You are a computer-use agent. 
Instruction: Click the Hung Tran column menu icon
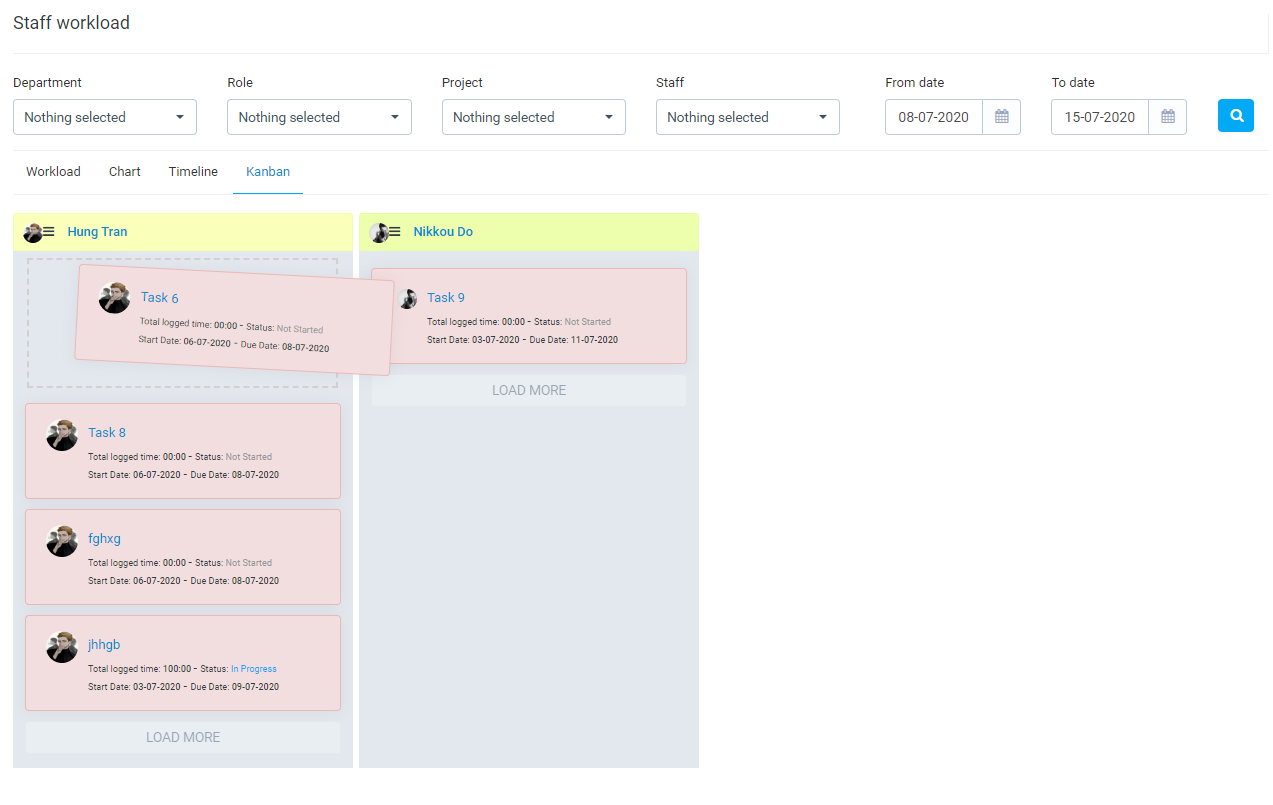(49, 232)
